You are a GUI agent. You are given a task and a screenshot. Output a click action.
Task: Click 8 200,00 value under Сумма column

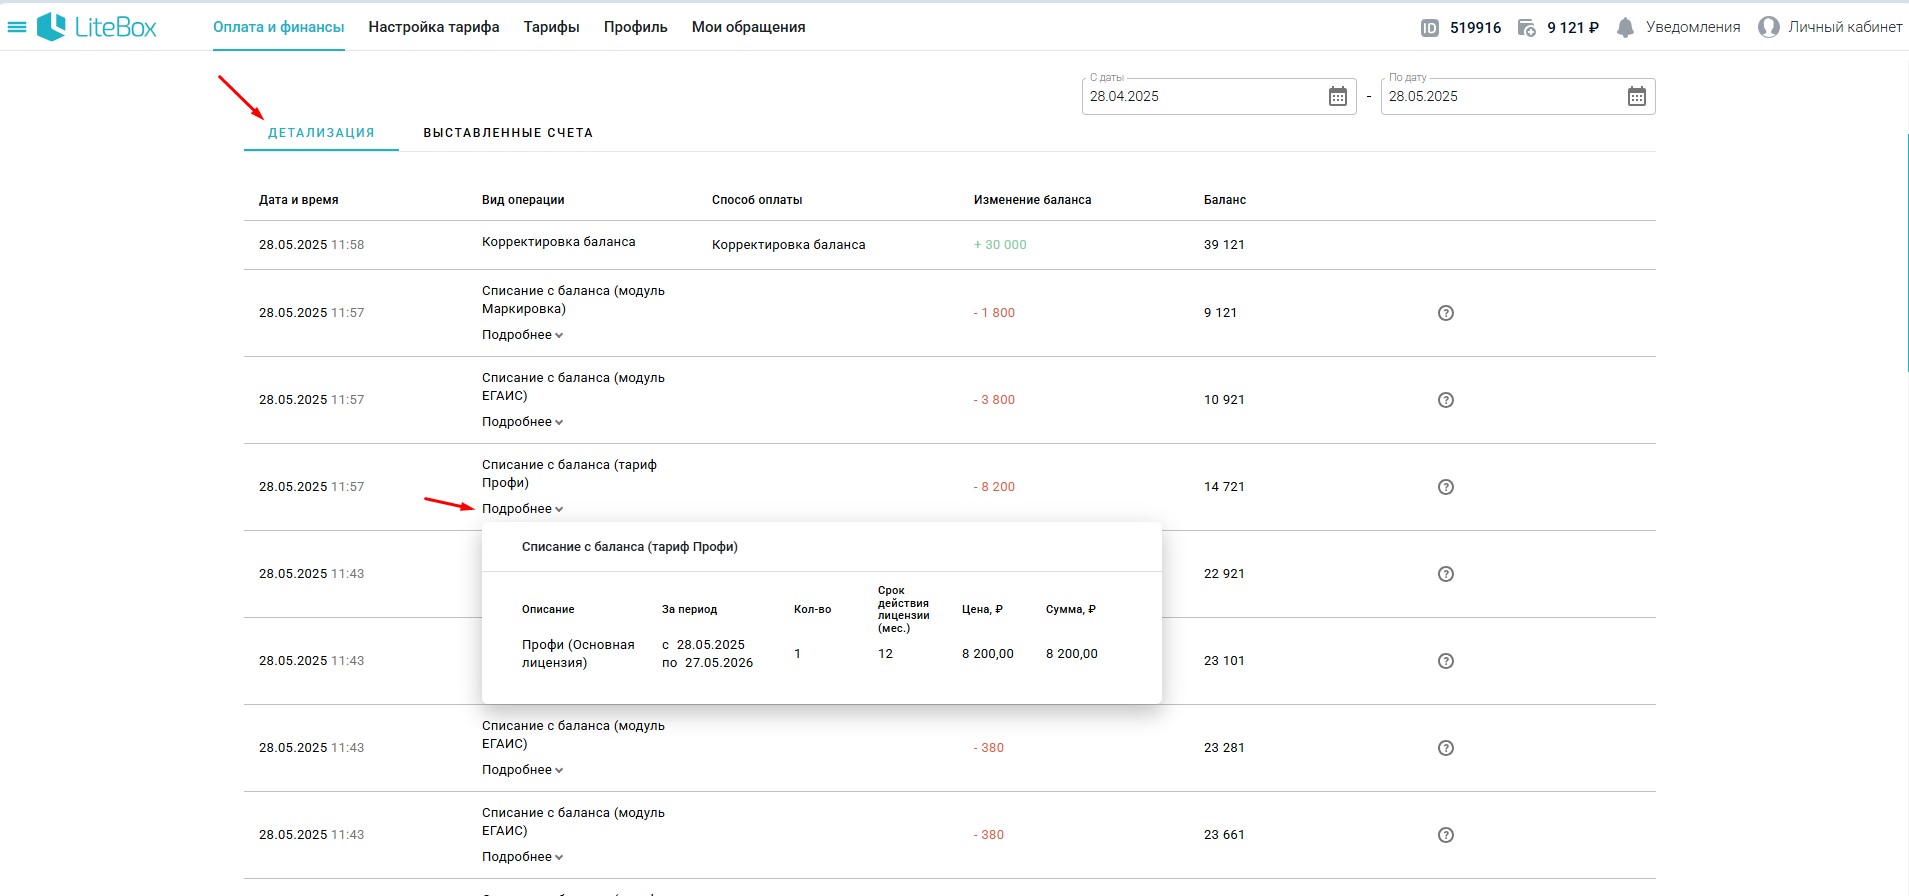(1072, 654)
